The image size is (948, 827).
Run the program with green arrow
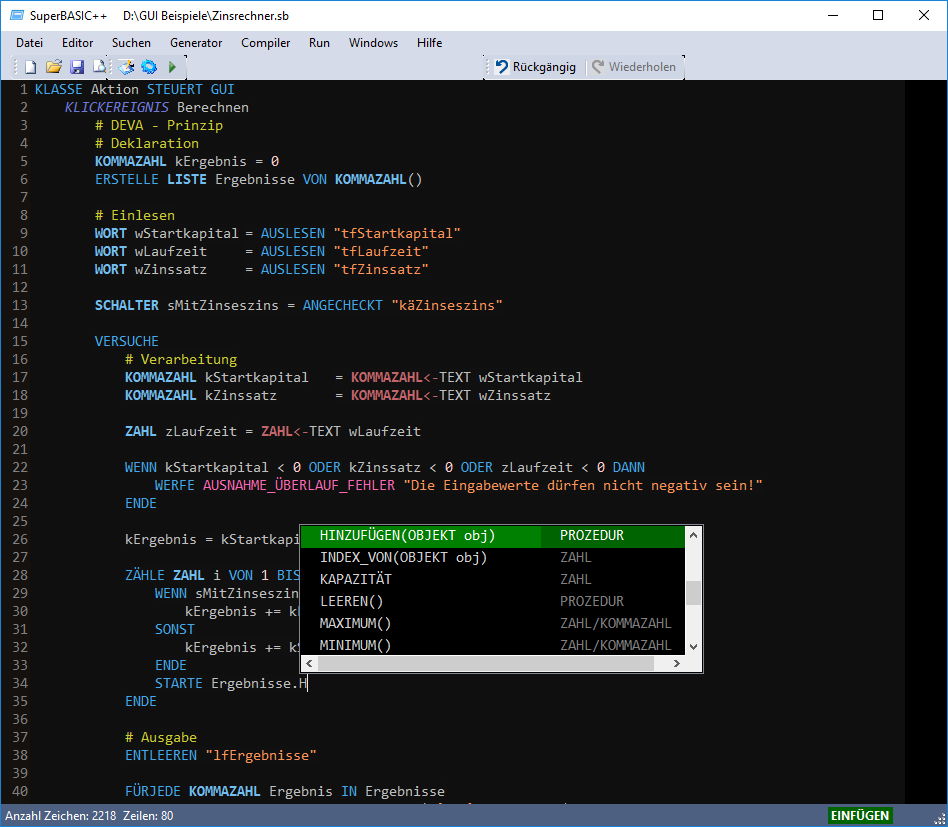pyautogui.click(x=171, y=66)
